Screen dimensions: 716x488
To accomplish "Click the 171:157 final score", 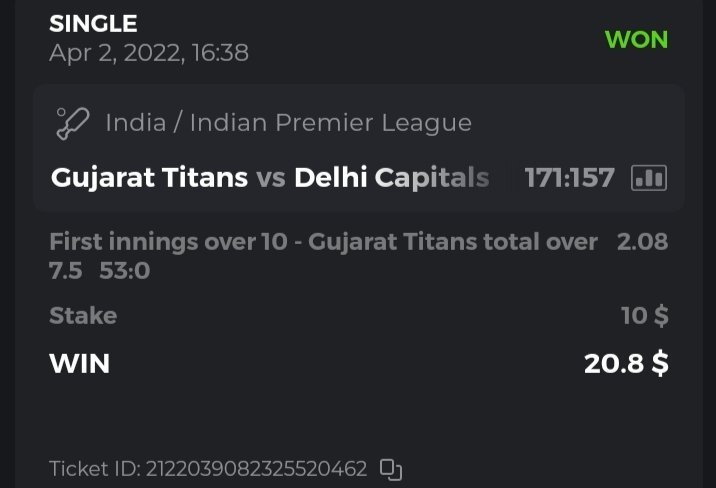I will 569,178.
